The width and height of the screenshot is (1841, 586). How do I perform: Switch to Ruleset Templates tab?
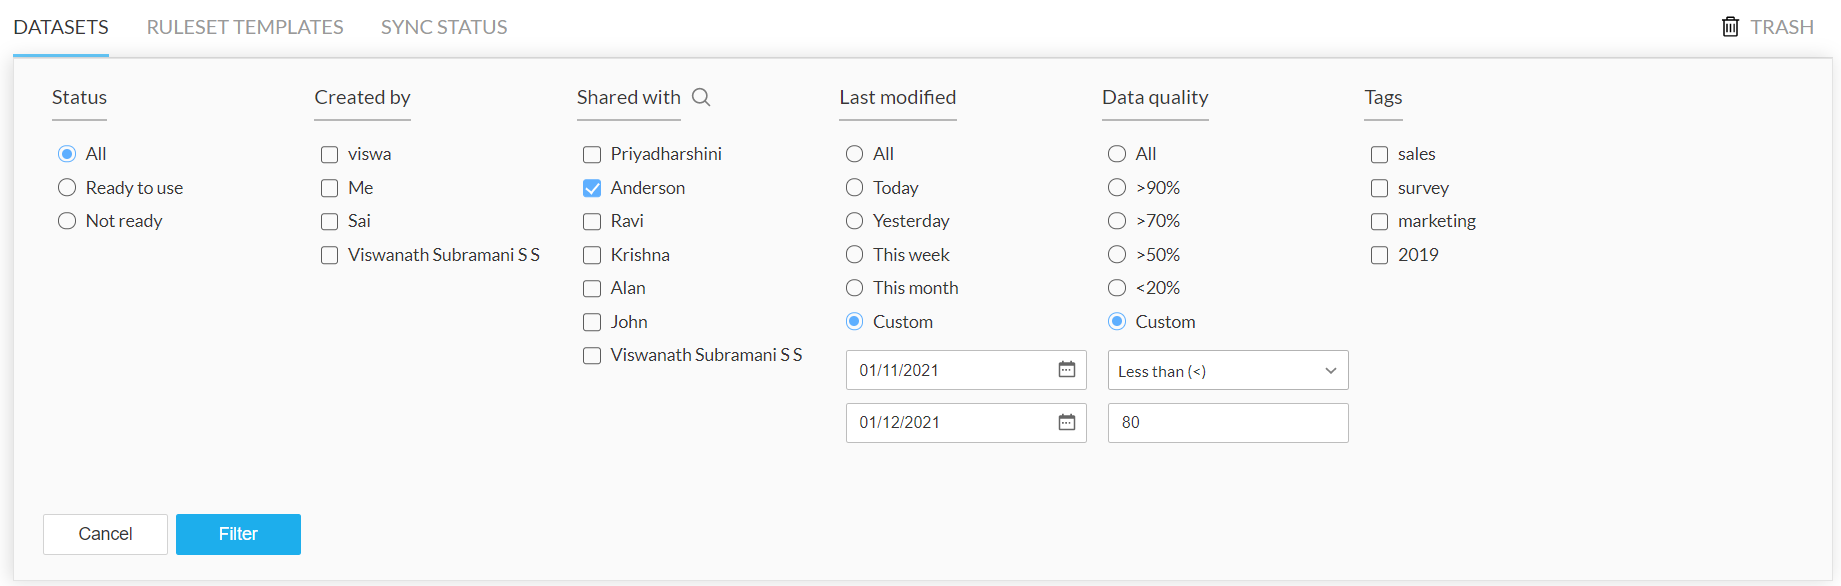(245, 27)
